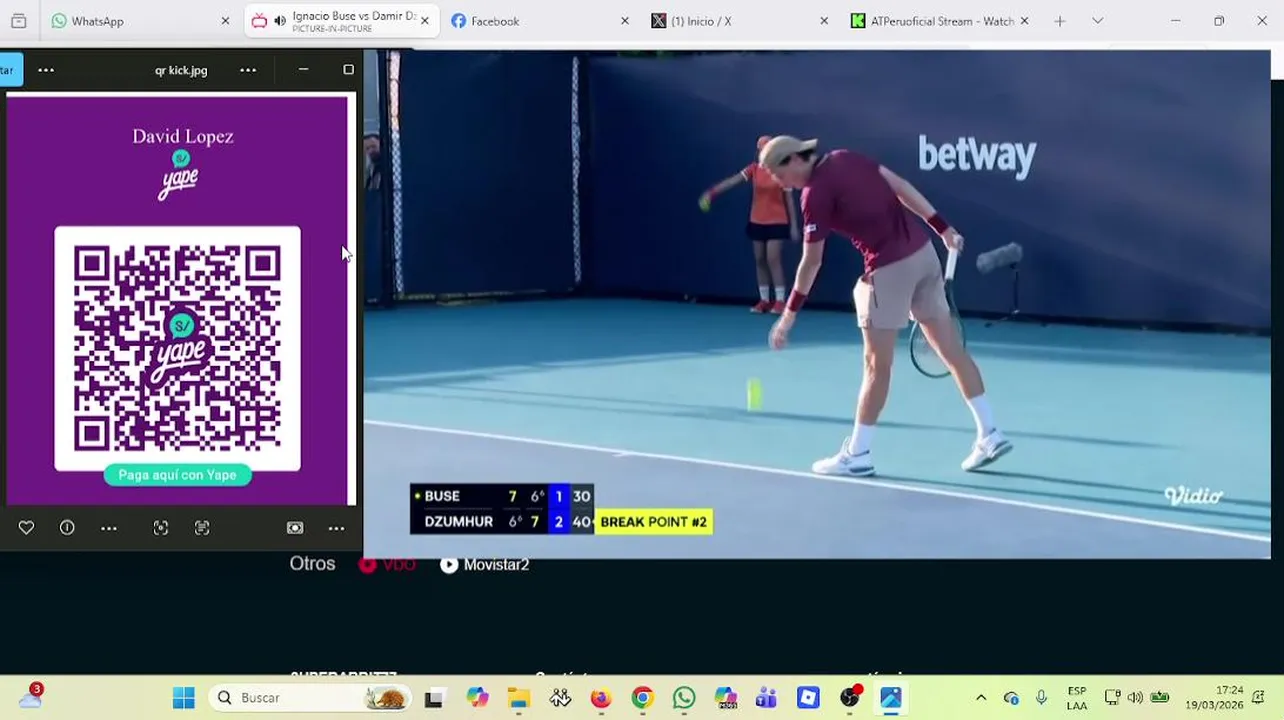Open a new browser tab
The image size is (1284, 720).
click(x=1060, y=21)
